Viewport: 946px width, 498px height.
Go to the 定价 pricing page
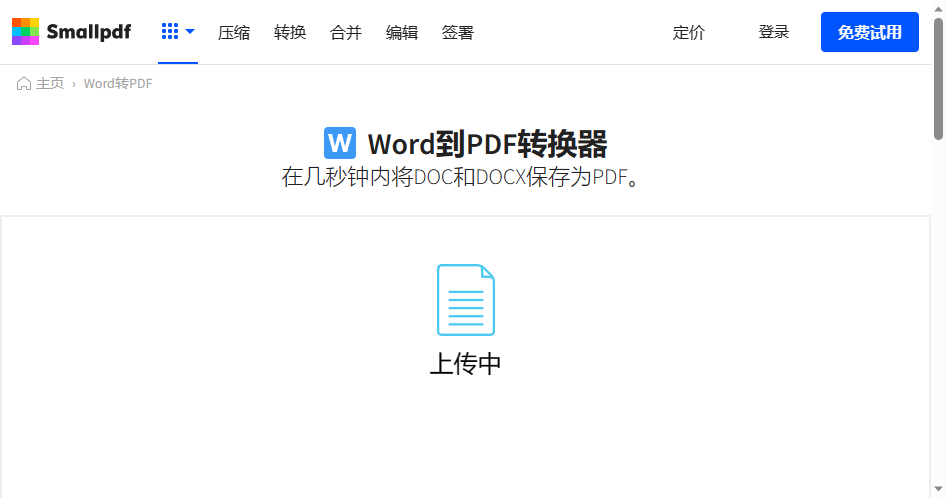pyautogui.click(x=688, y=32)
